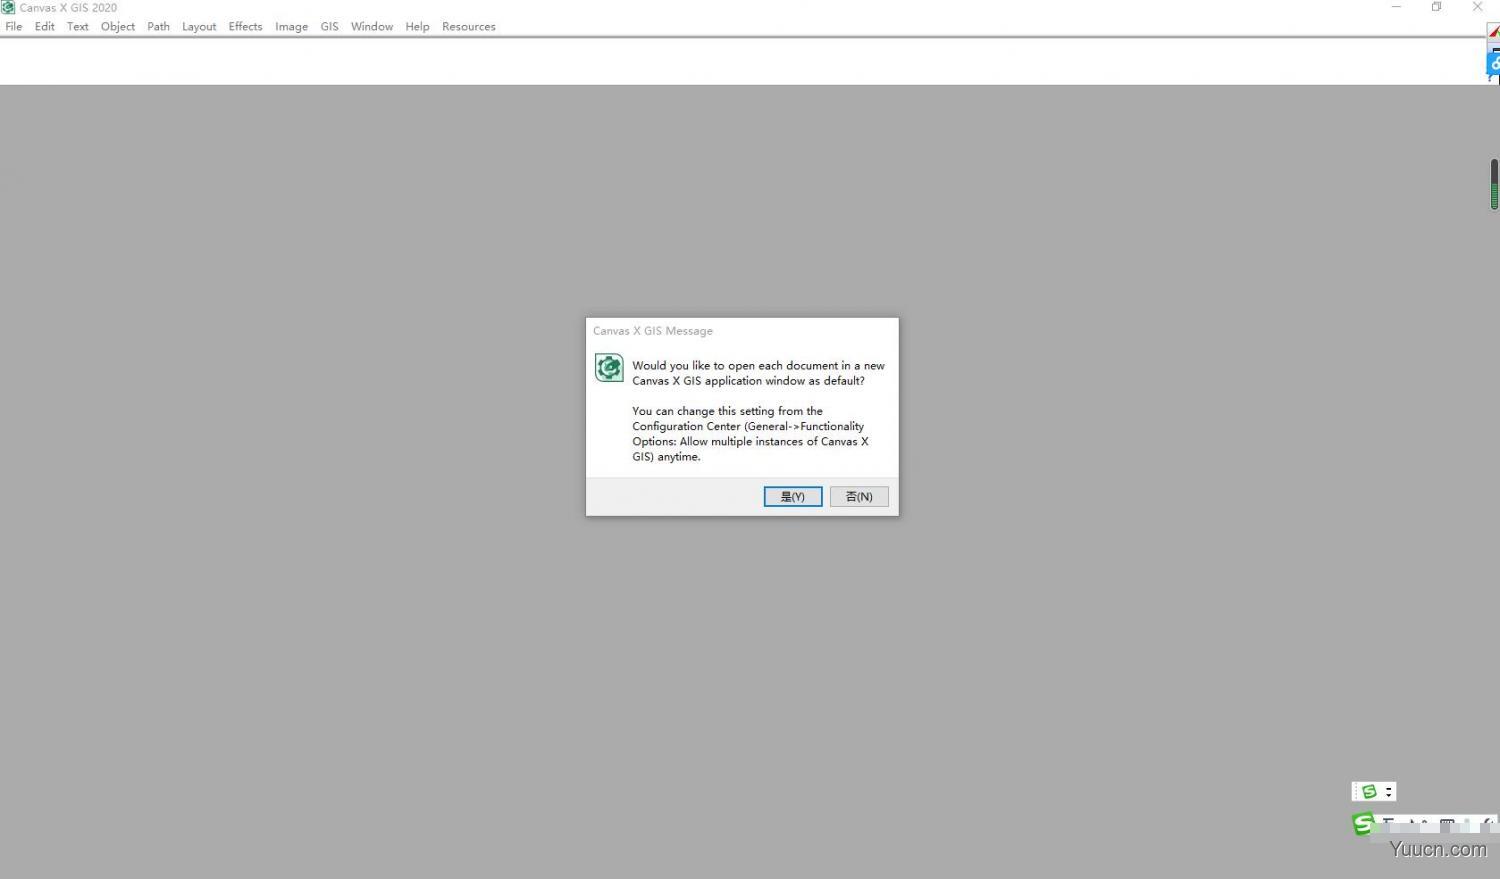Click the green level meter on right edge
Viewport: 1500px width, 879px height.
[x=1494, y=184]
